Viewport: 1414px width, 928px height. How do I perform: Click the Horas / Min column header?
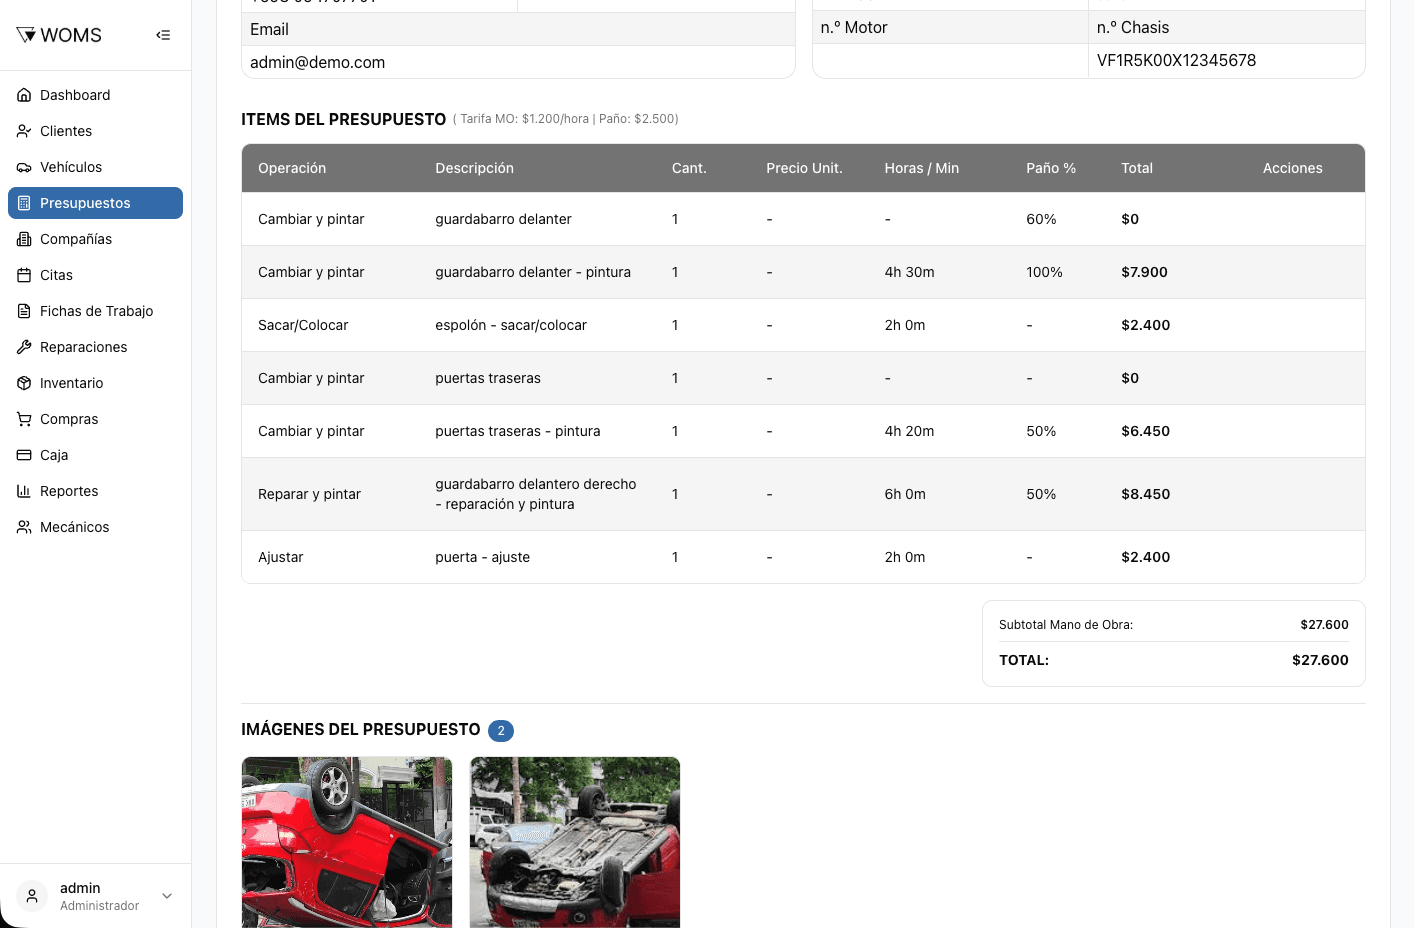pyautogui.click(x=921, y=168)
